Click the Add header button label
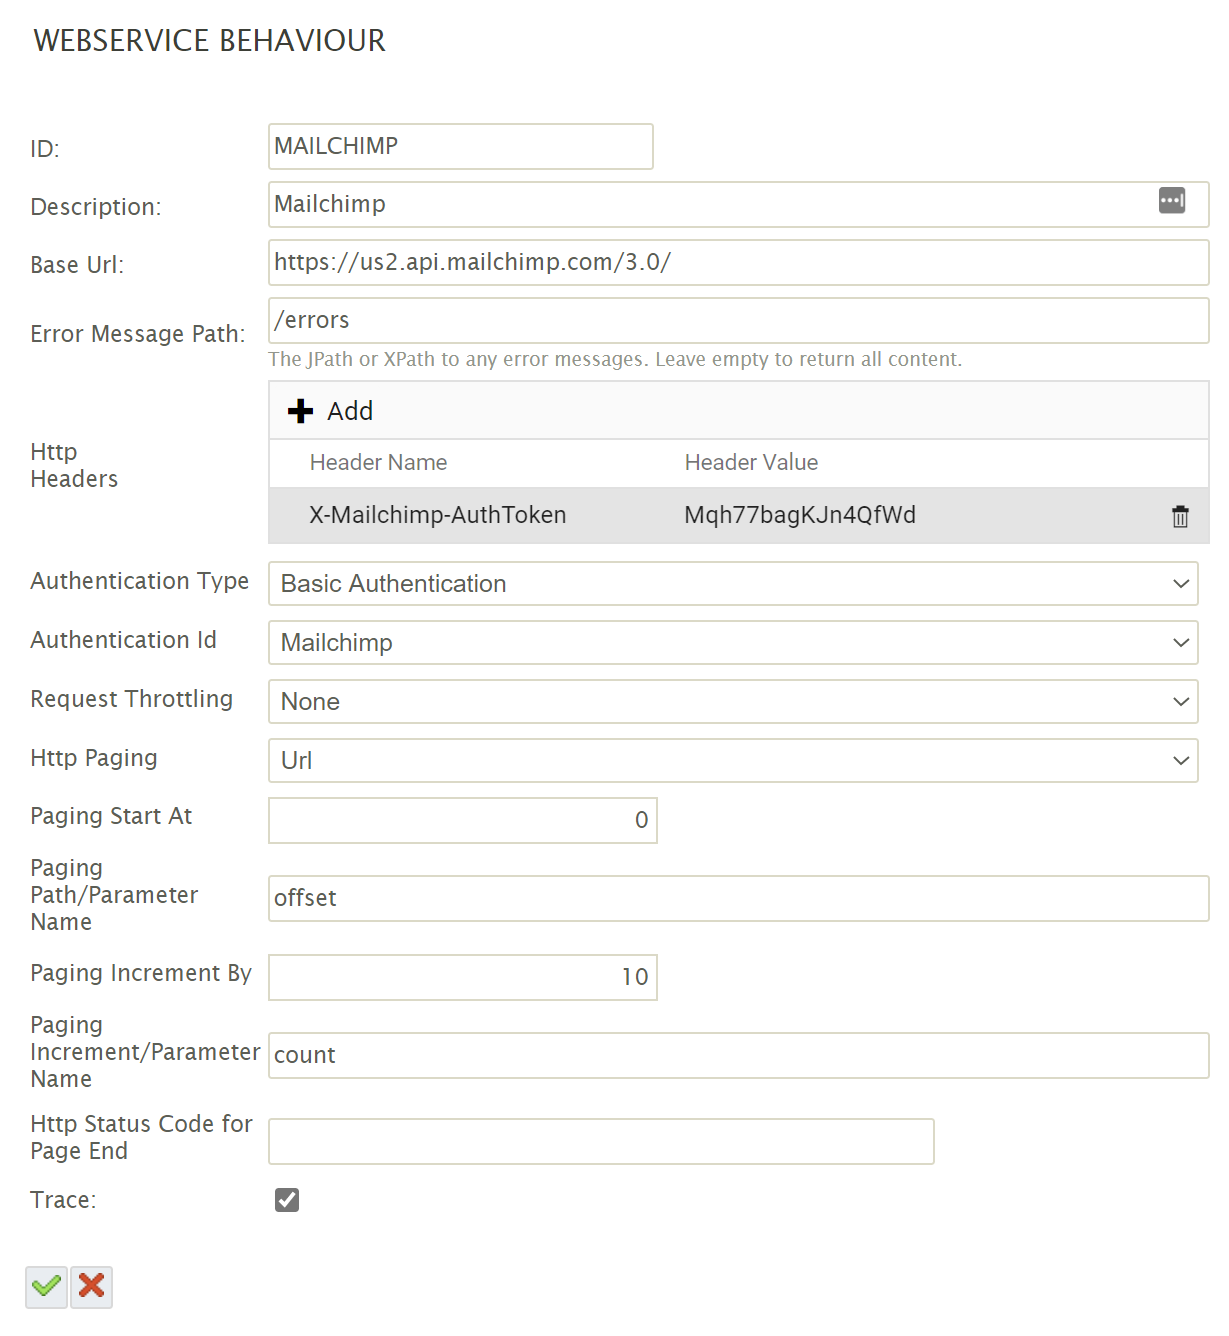1229x1336 pixels. [350, 411]
